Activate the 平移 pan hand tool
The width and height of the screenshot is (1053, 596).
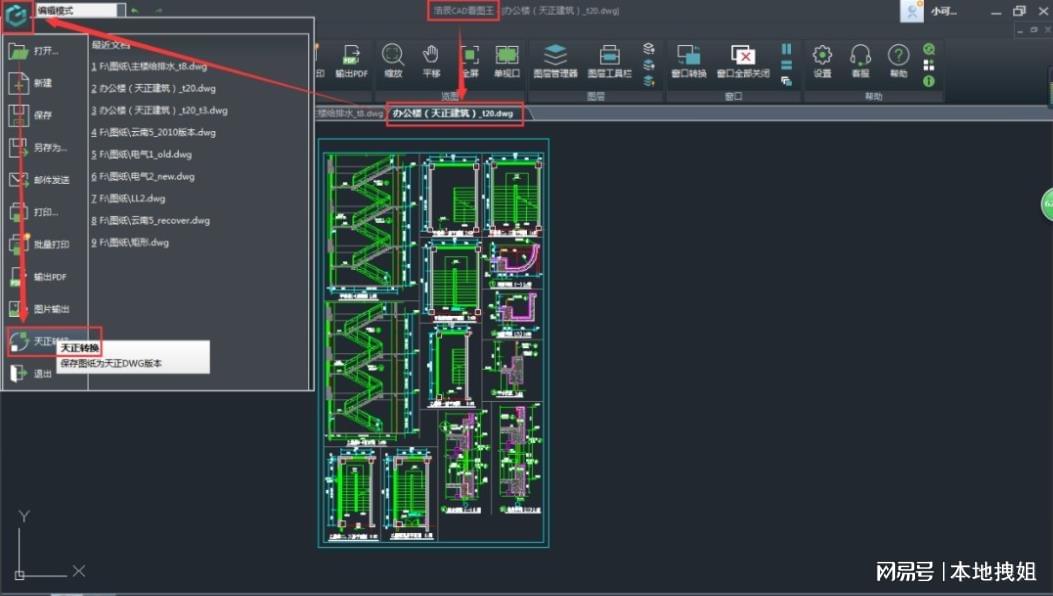click(431, 60)
